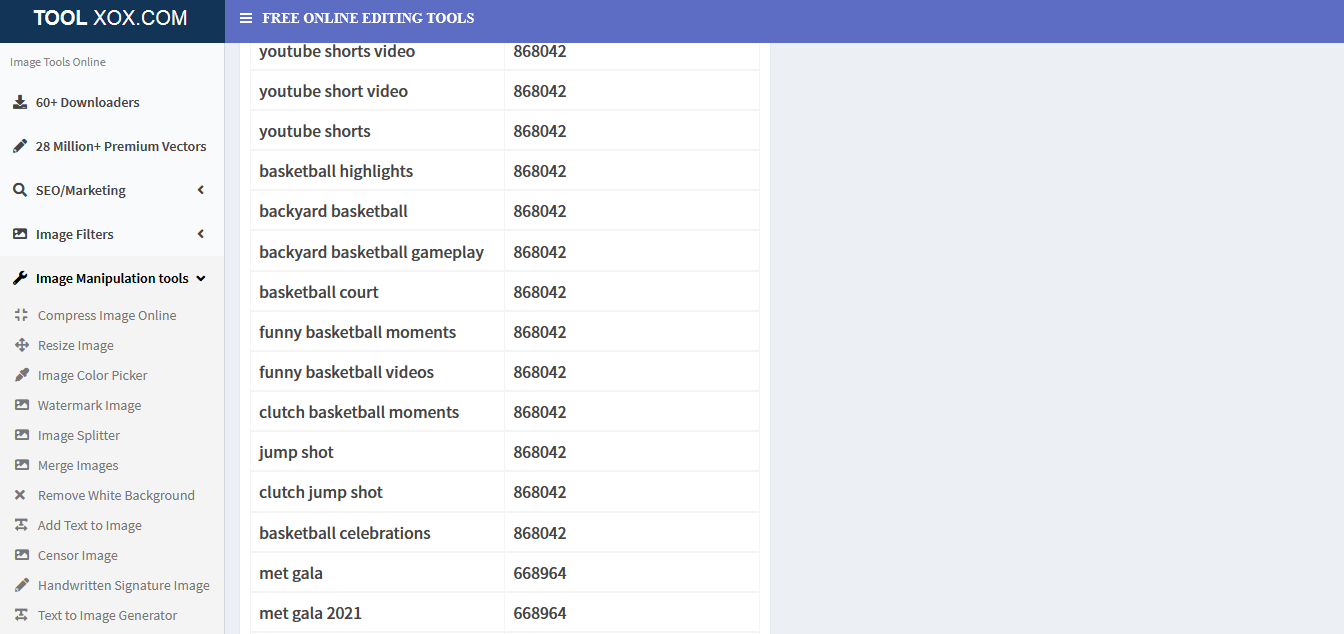The width and height of the screenshot is (1344, 634).
Task: Click 868042 value in 'basketball court' row
Action: pos(540,292)
